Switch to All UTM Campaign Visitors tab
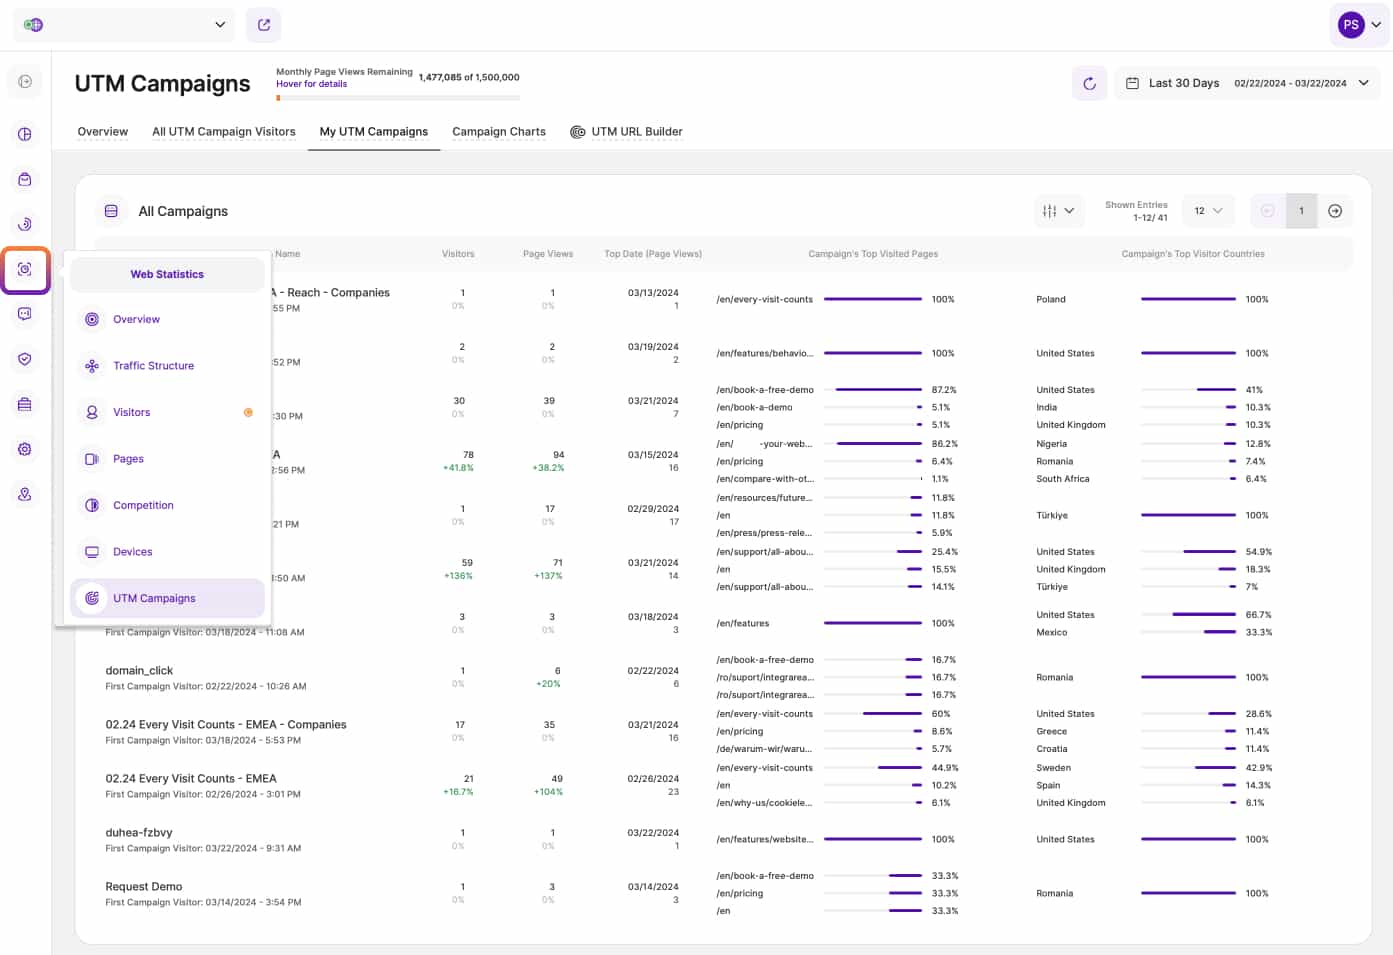1393x955 pixels. coord(224,132)
